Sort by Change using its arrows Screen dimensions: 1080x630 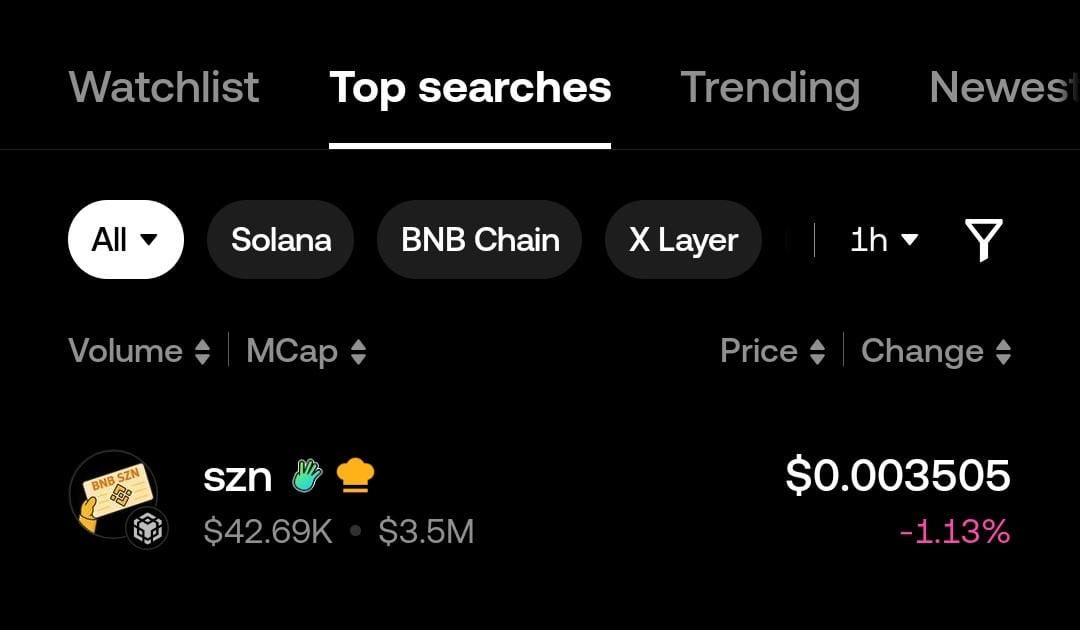1003,352
